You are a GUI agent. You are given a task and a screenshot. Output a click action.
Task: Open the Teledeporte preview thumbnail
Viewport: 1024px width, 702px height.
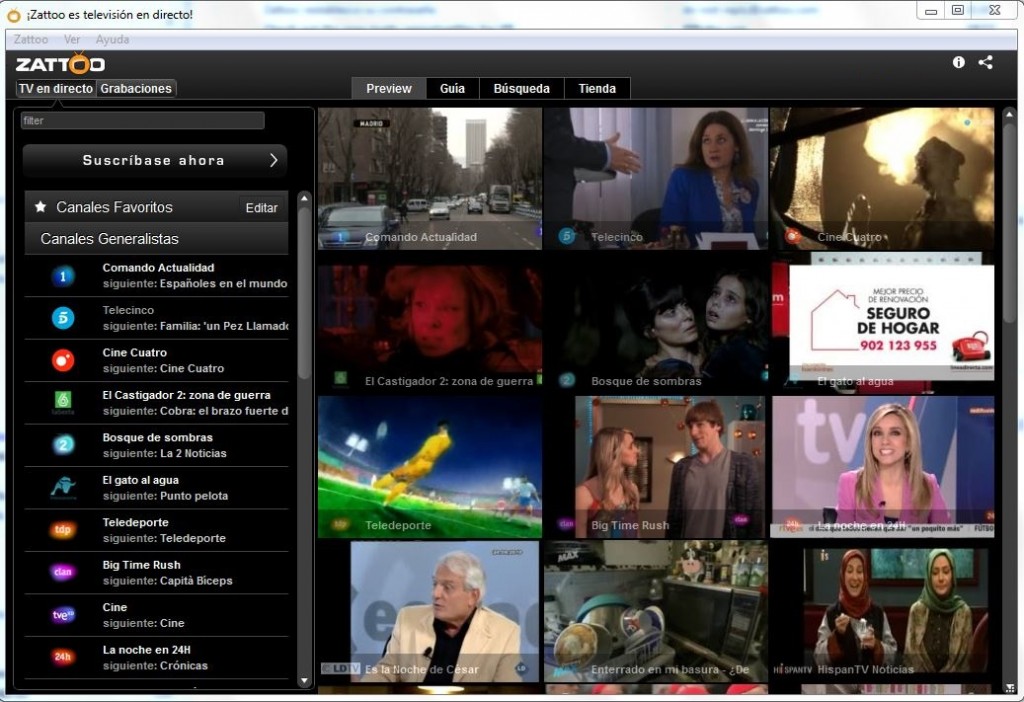click(x=430, y=466)
